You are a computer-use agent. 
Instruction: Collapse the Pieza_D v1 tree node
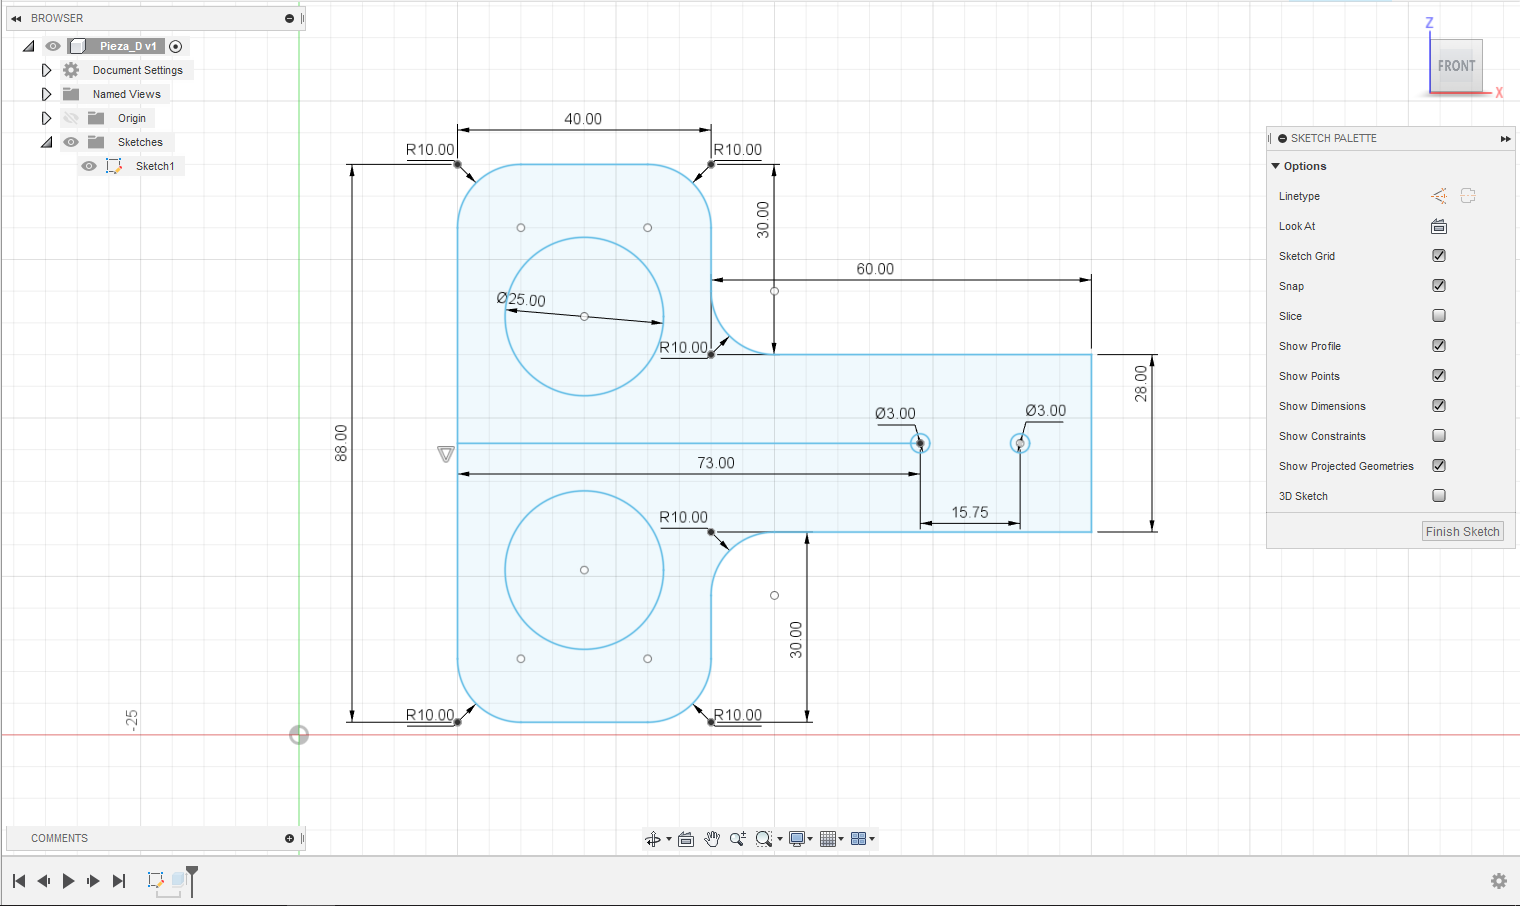(28, 46)
